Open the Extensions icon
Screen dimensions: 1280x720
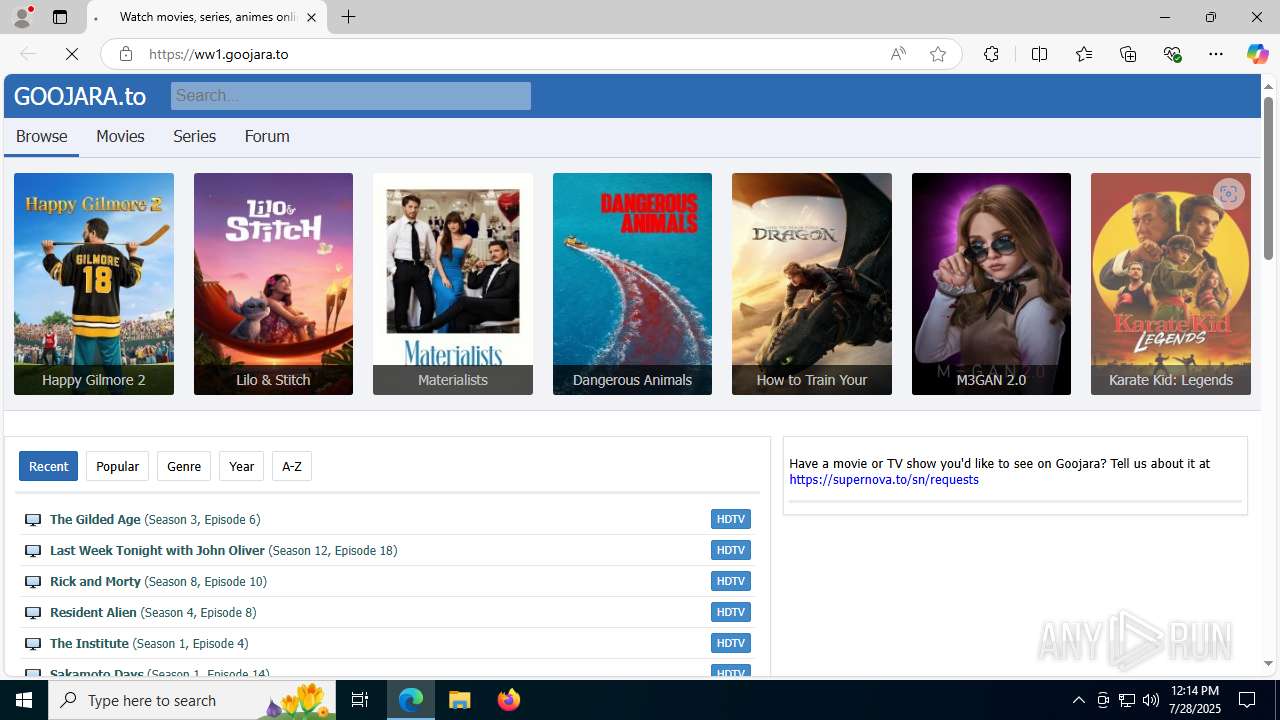click(991, 54)
